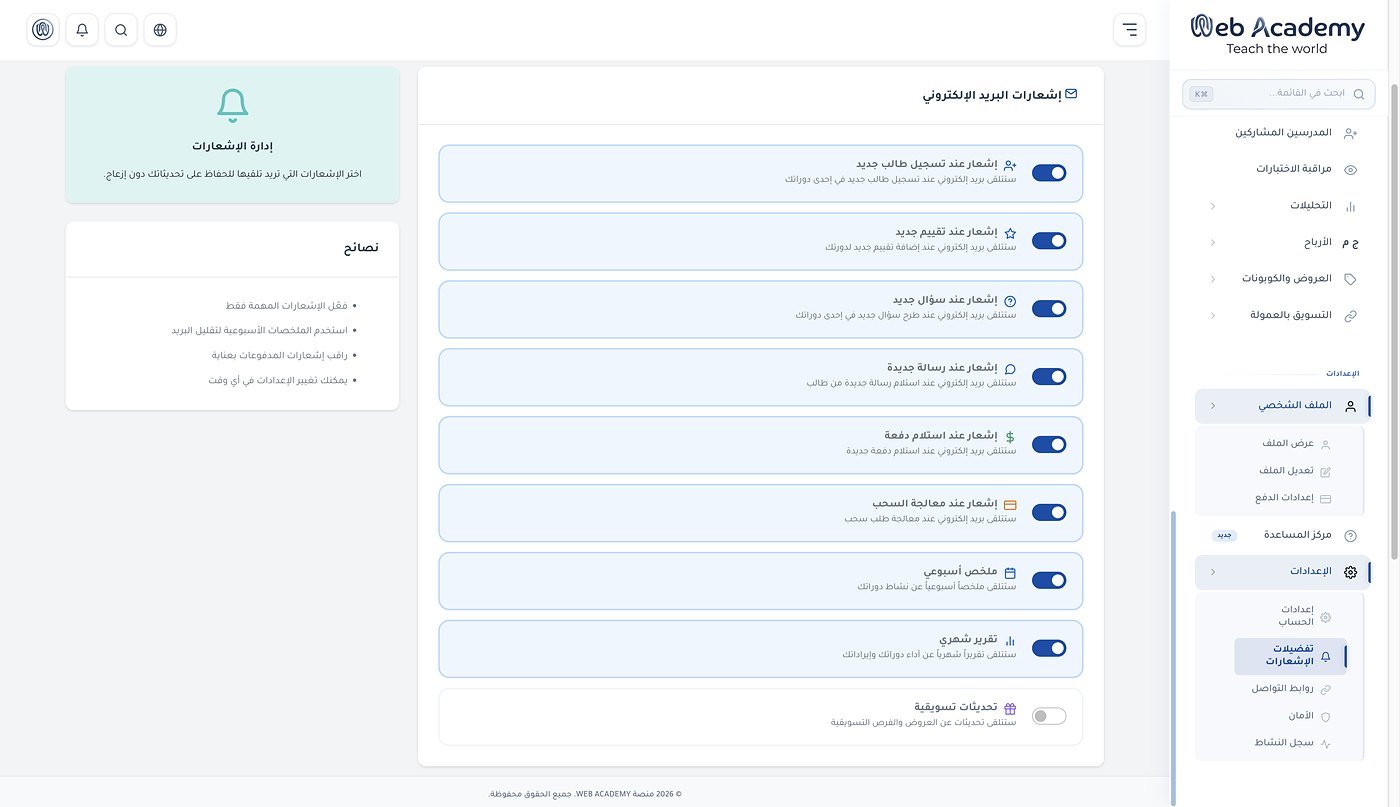The image size is (1400, 807).
Task: Open إعدادات الدفع in the profile submenu
Action: coord(1290,498)
